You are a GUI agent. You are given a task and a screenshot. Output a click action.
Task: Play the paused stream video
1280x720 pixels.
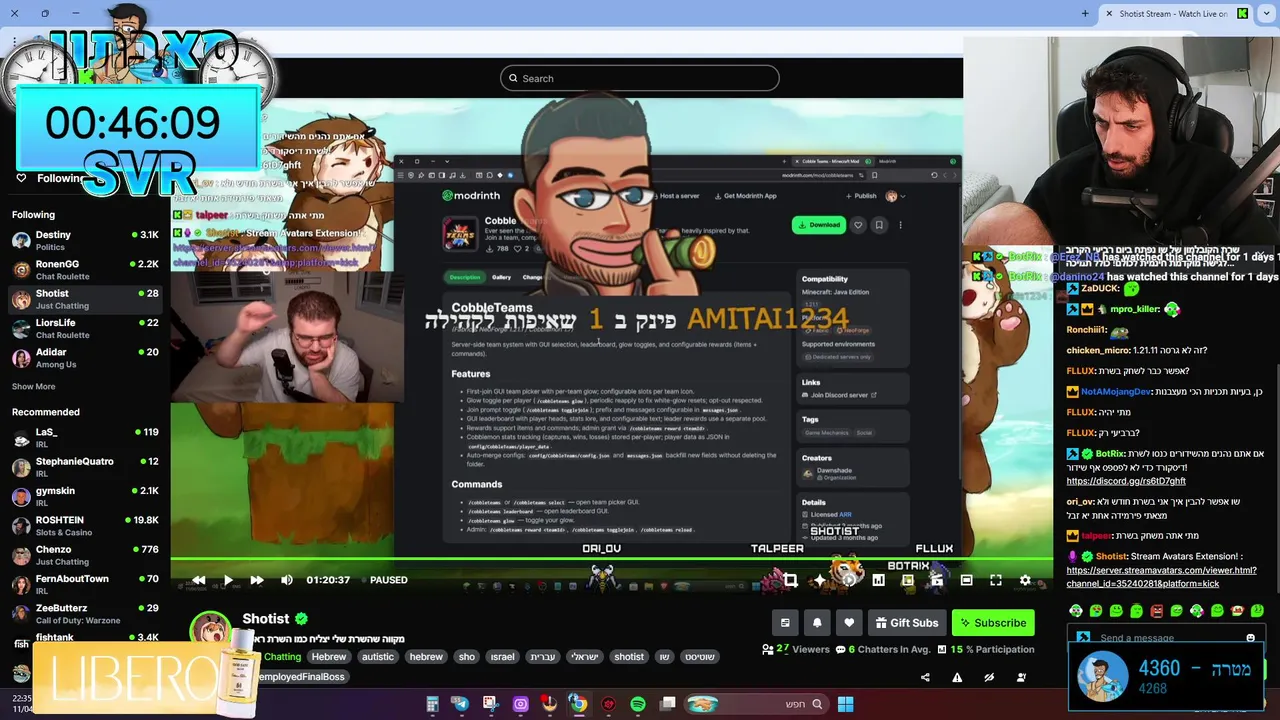point(228,580)
